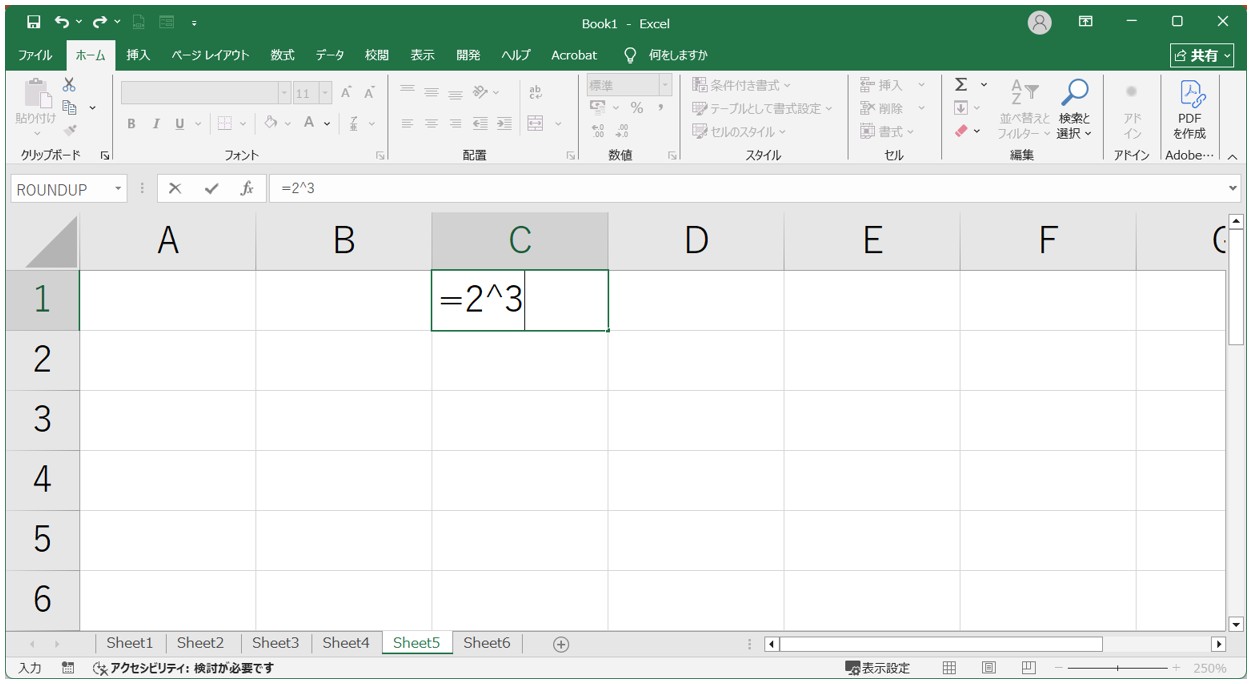Viewport: 1253px width, 684px height.
Task: Toggle wrap text in alignment group
Action: point(535,92)
